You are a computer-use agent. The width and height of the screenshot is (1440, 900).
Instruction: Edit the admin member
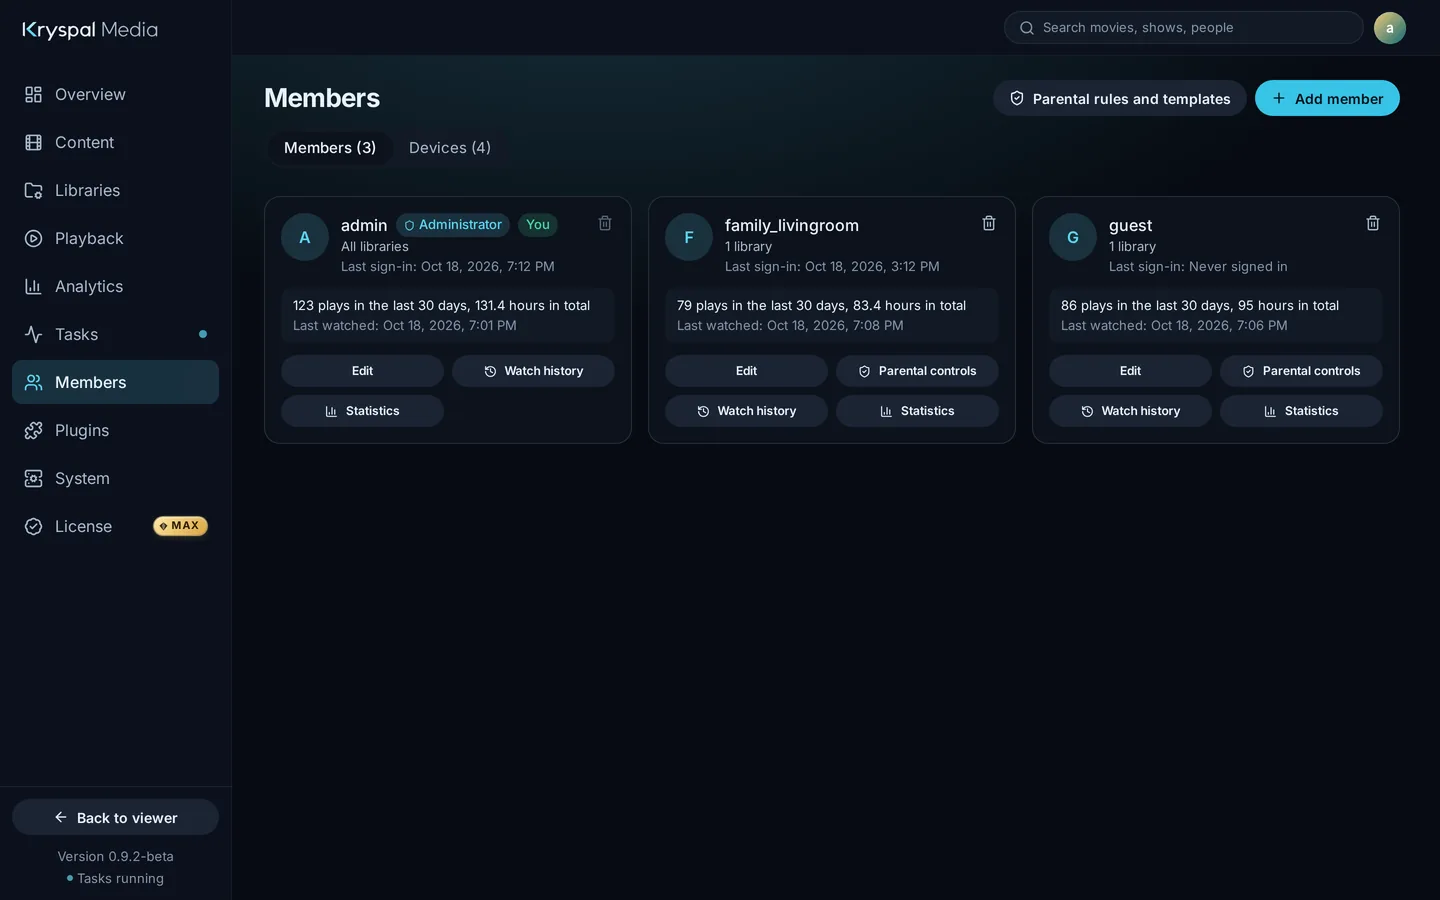tap(362, 371)
